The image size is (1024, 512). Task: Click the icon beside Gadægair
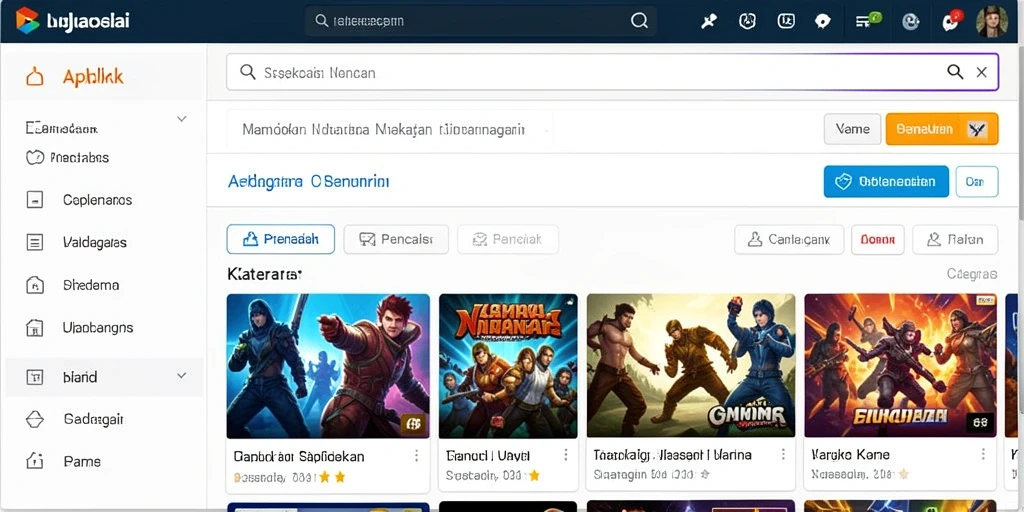tap(35, 419)
